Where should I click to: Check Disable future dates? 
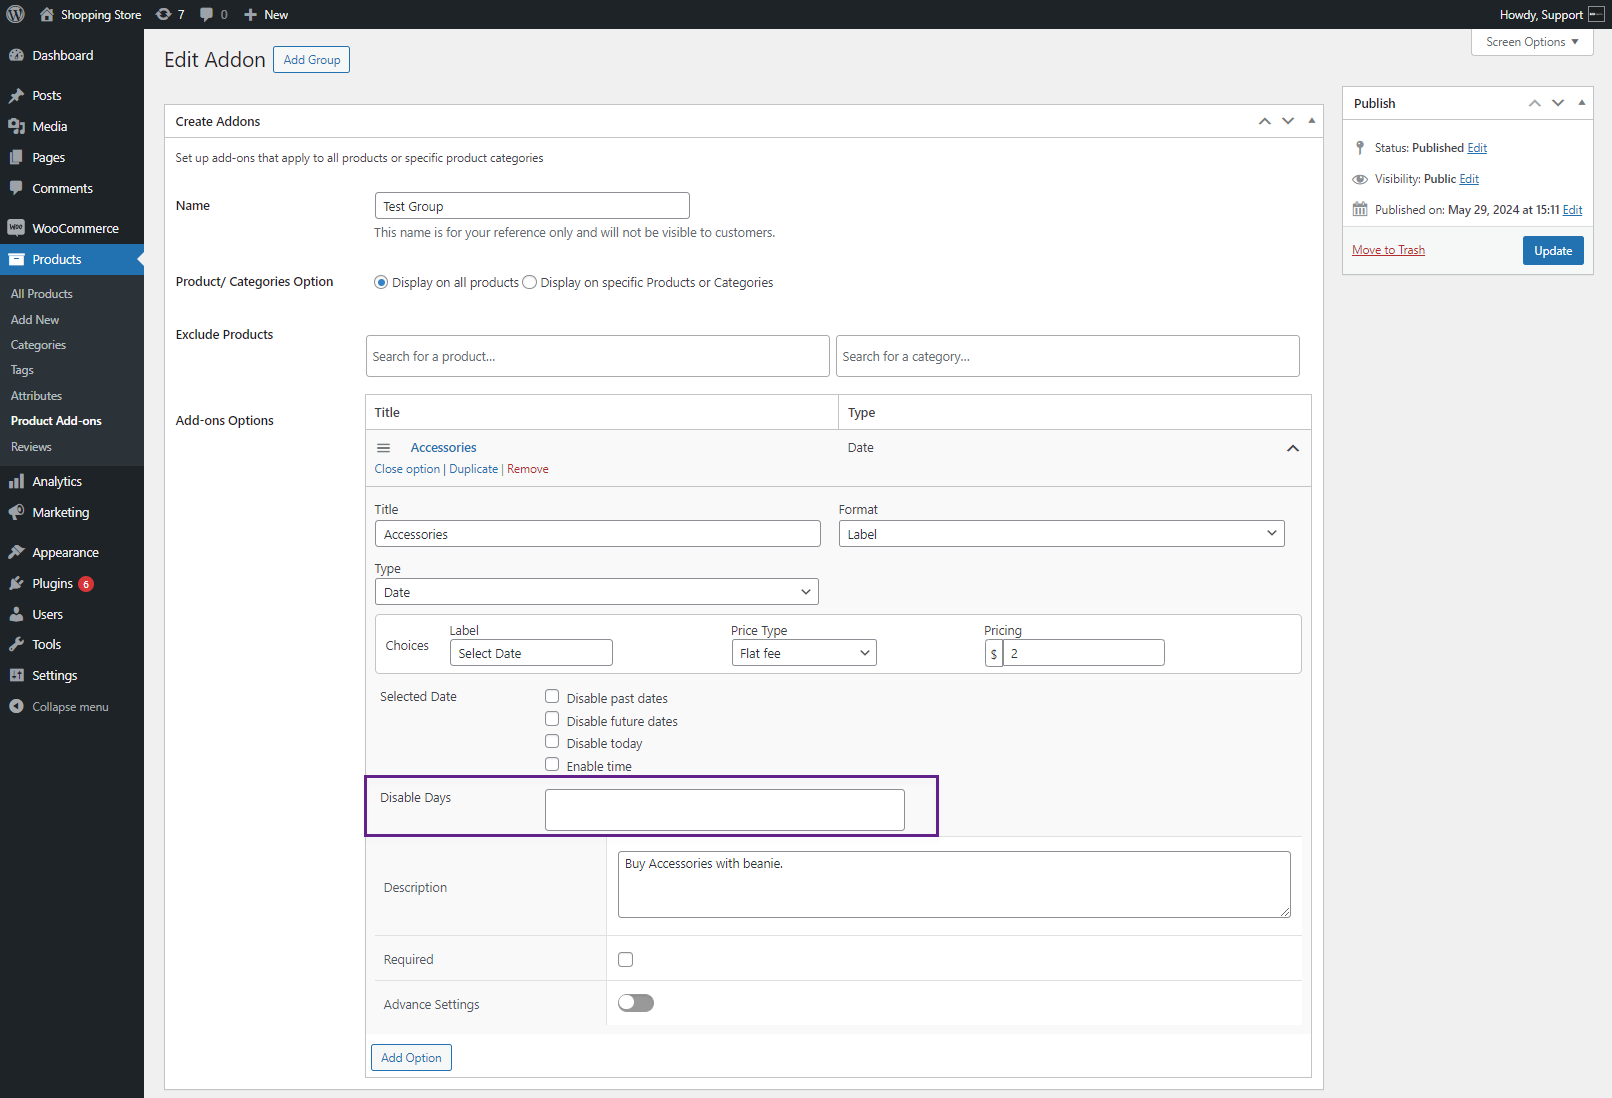(x=552, y=719)
